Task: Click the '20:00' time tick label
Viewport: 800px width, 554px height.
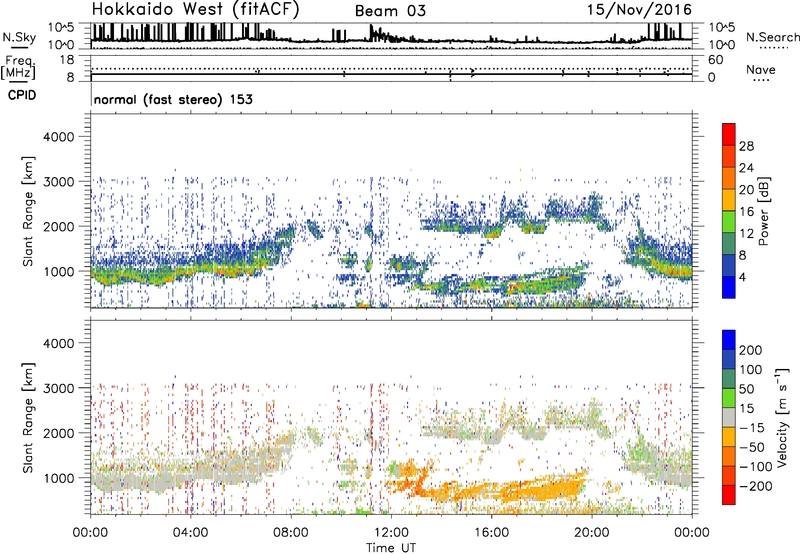Action: 592,533
